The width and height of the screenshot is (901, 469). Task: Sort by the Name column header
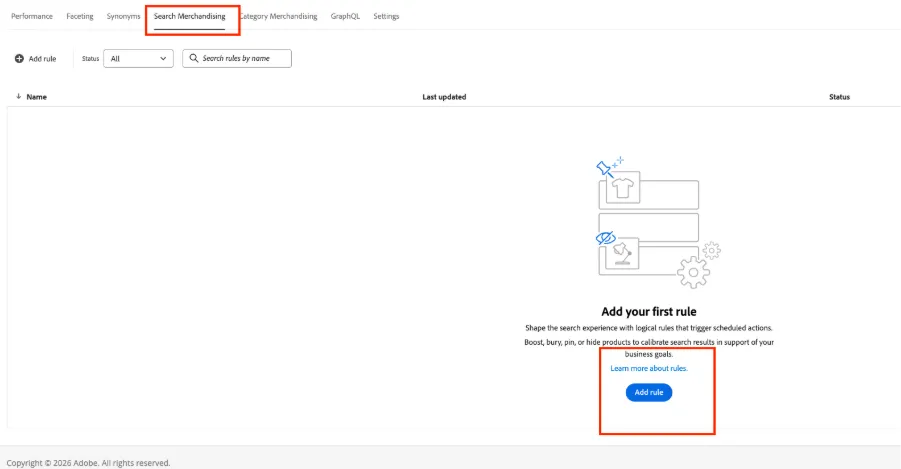[x=36, y=97]
